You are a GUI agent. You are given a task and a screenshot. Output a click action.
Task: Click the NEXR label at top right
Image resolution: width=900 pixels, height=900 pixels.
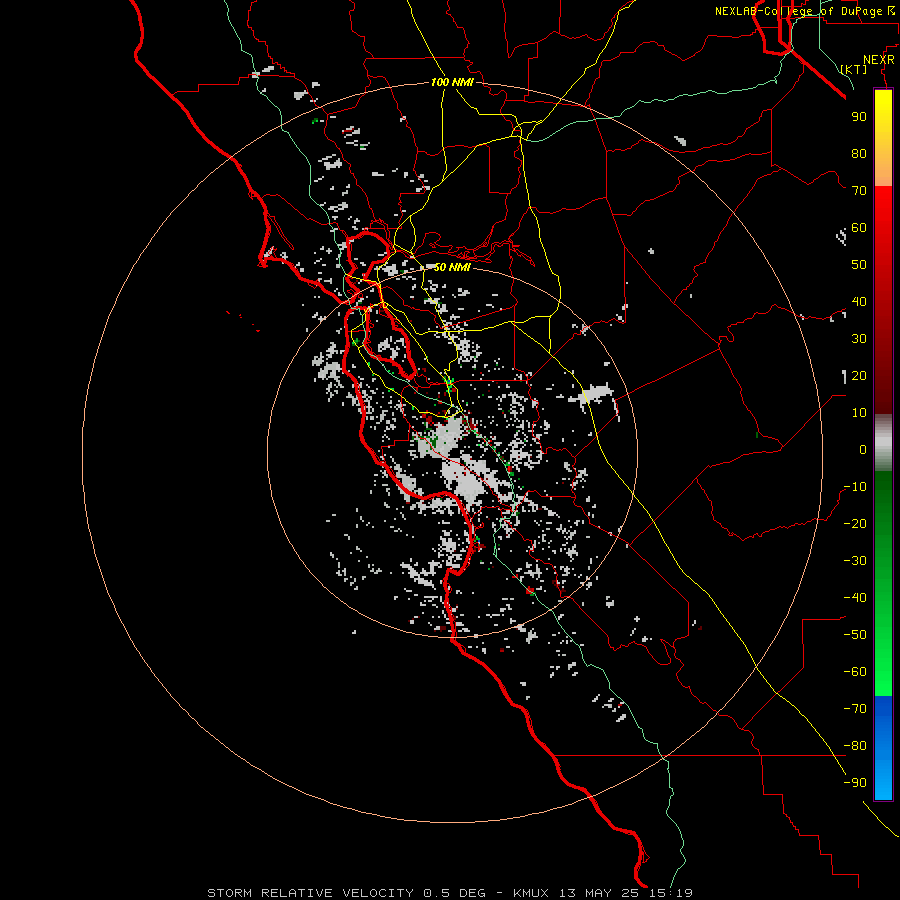point(879,60)
